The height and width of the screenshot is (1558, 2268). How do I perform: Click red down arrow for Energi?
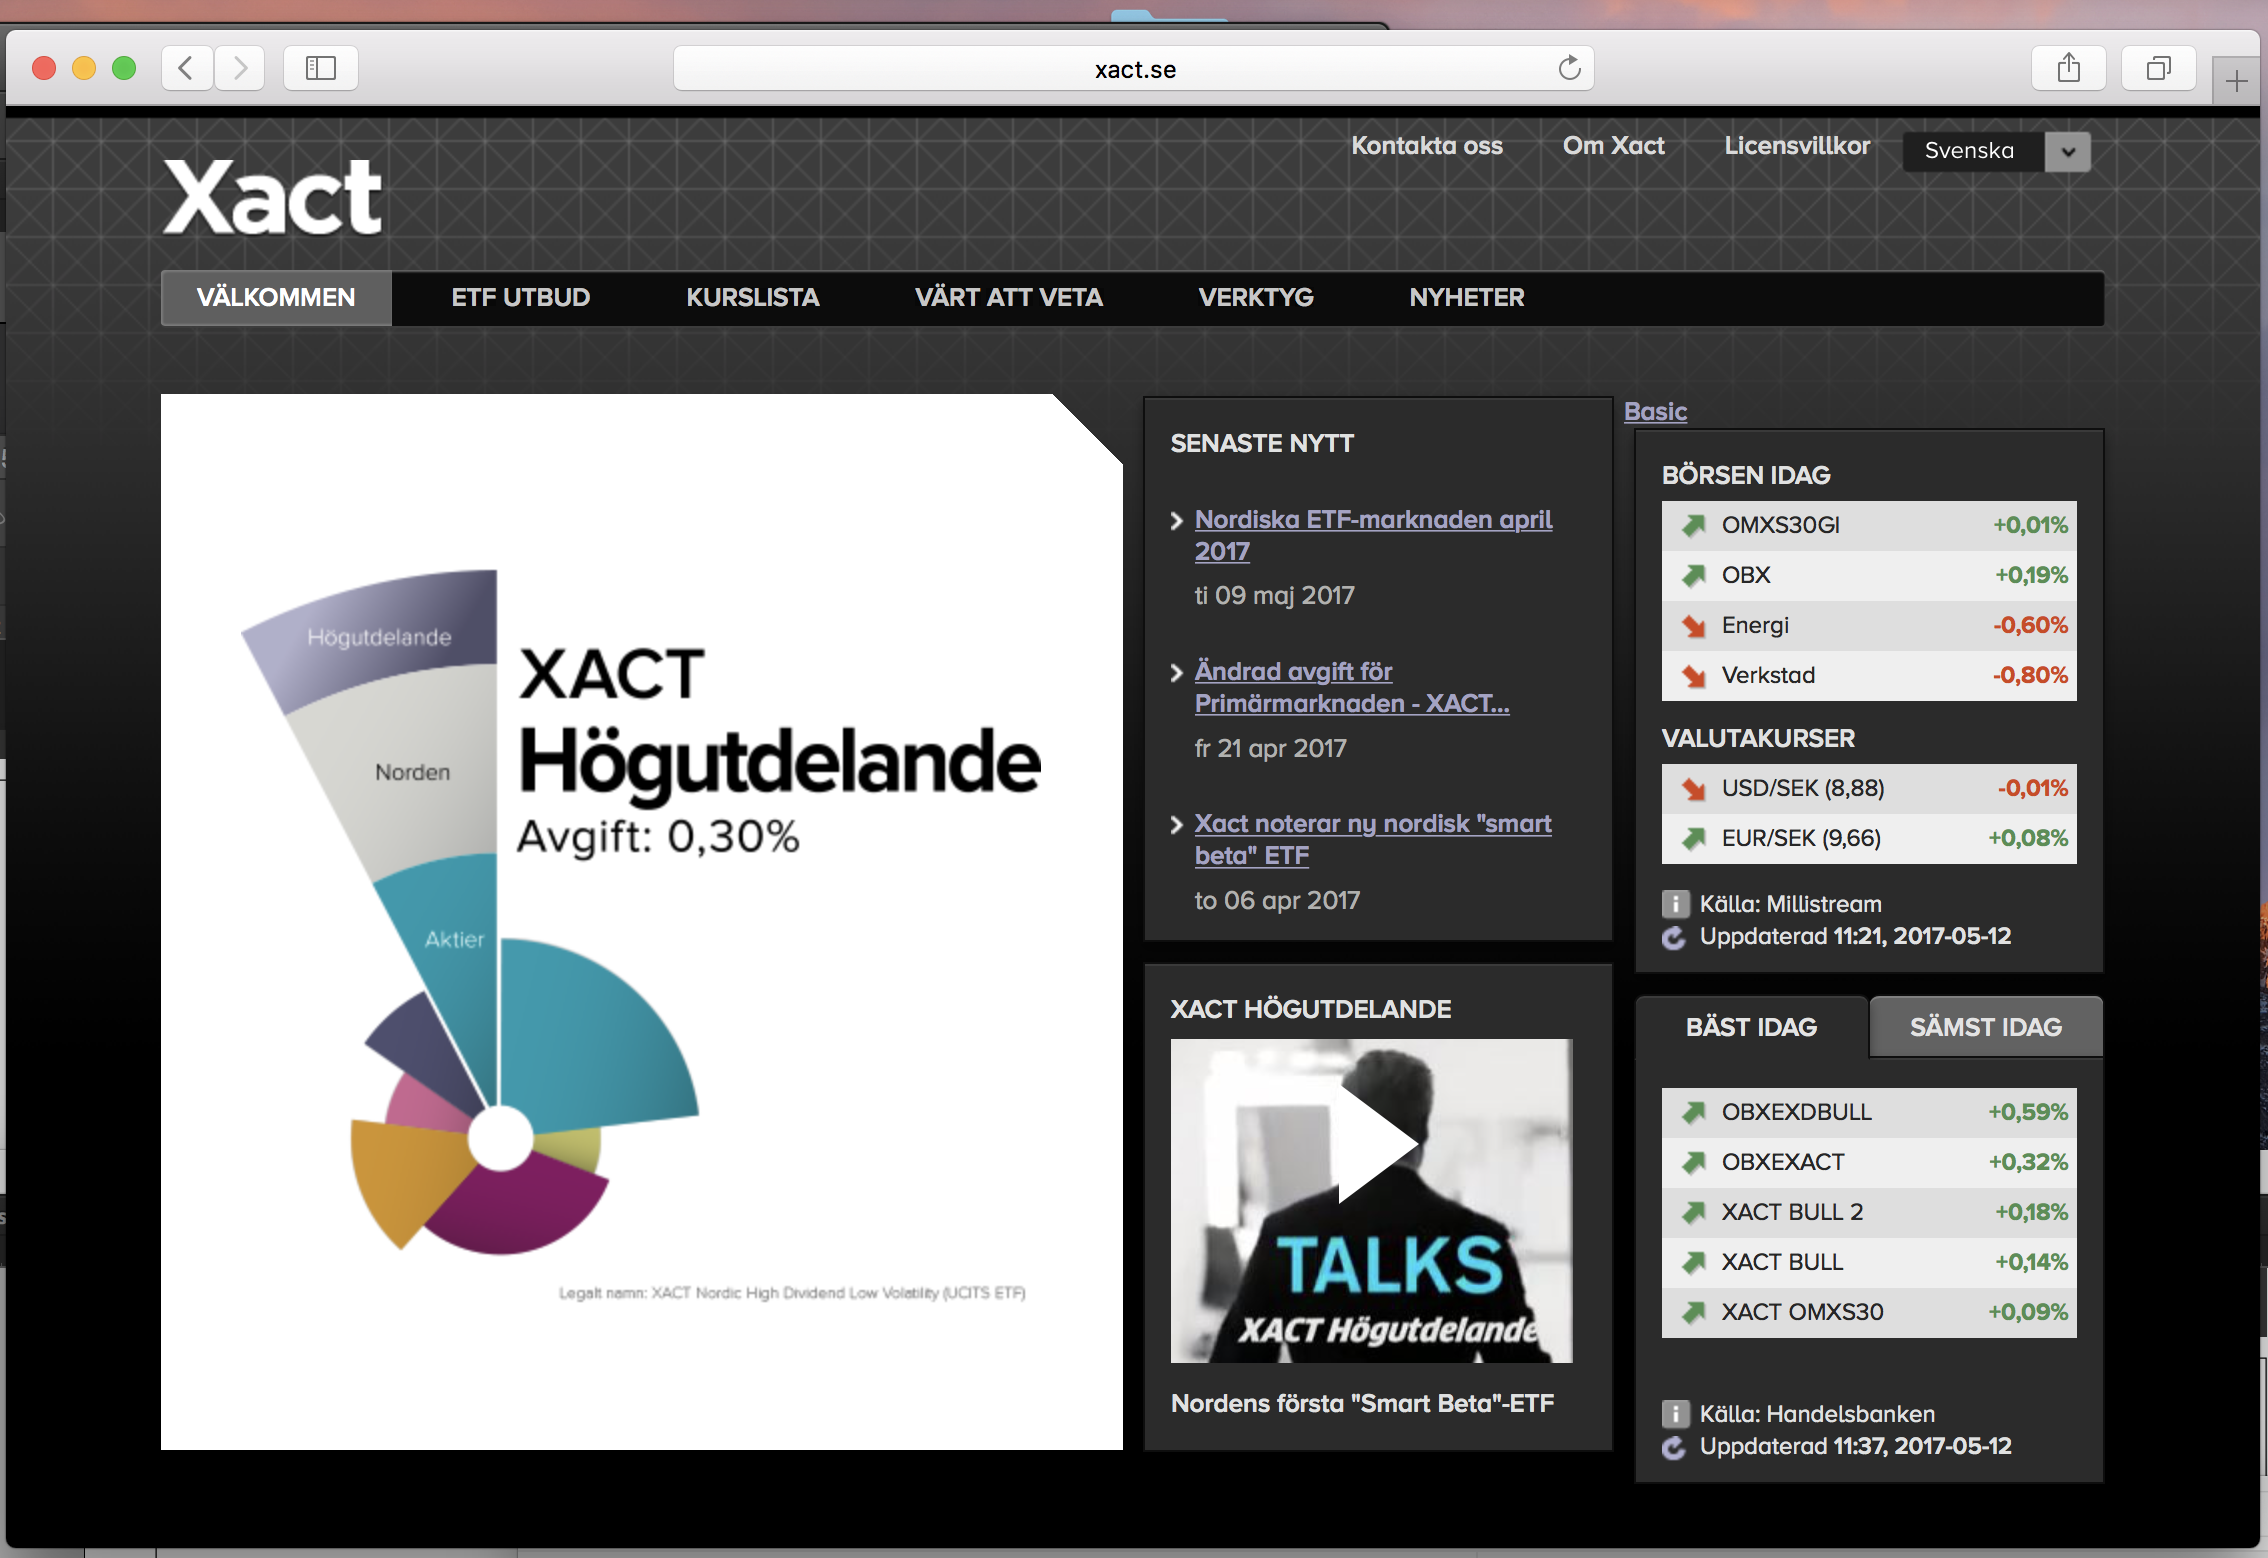tap(1693, 626)
